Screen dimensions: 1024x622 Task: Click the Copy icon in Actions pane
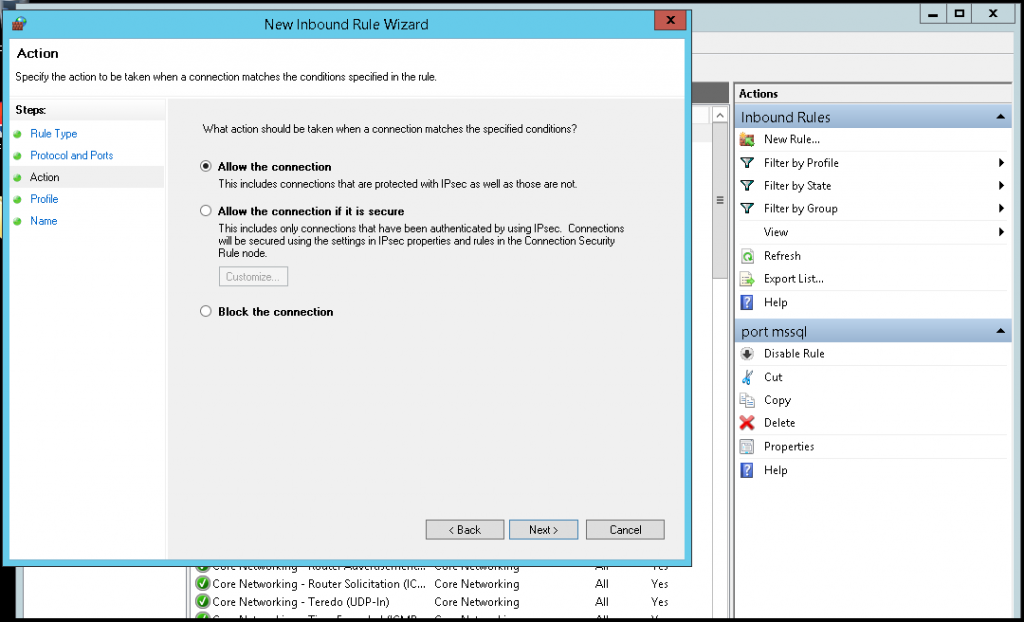(747, 400)
